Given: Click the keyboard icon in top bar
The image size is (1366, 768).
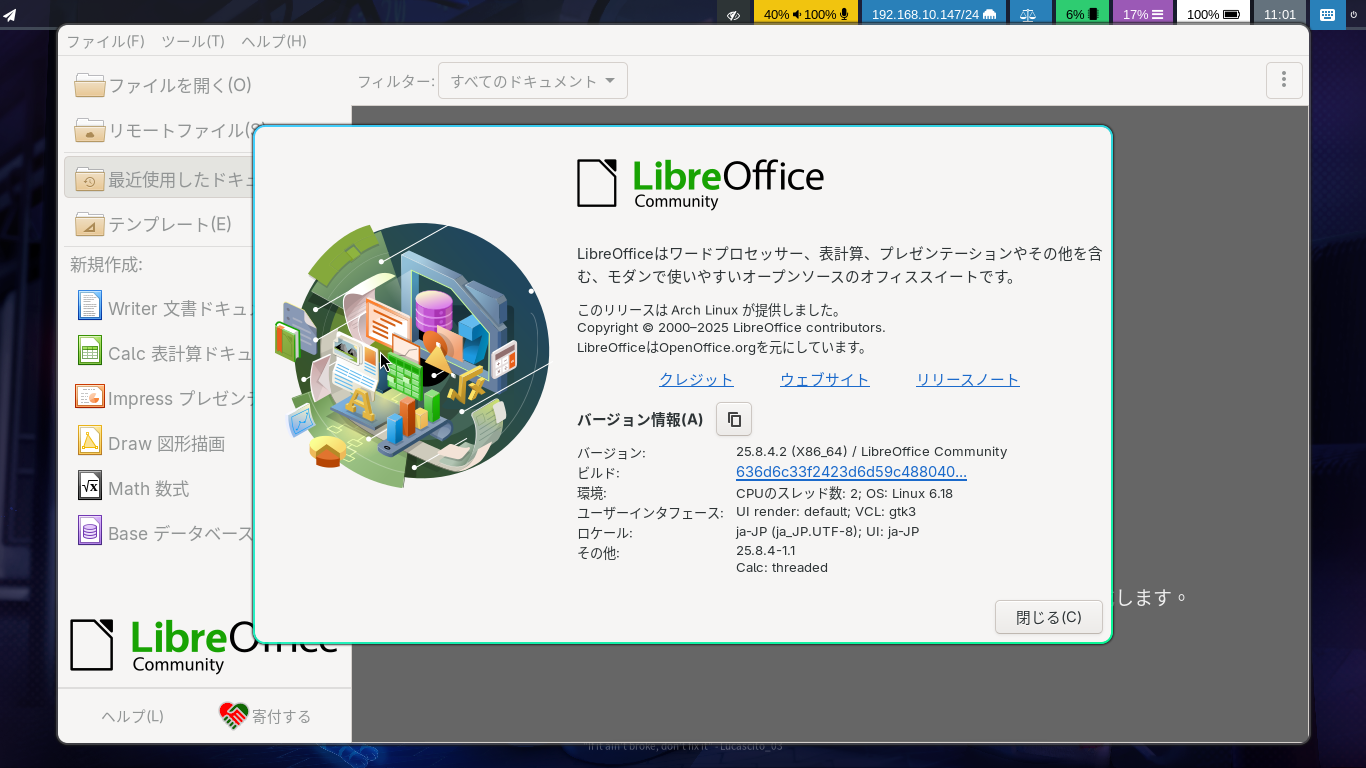Looking at the screenshot, I should pyautogui.click(x=1327, y=14).
